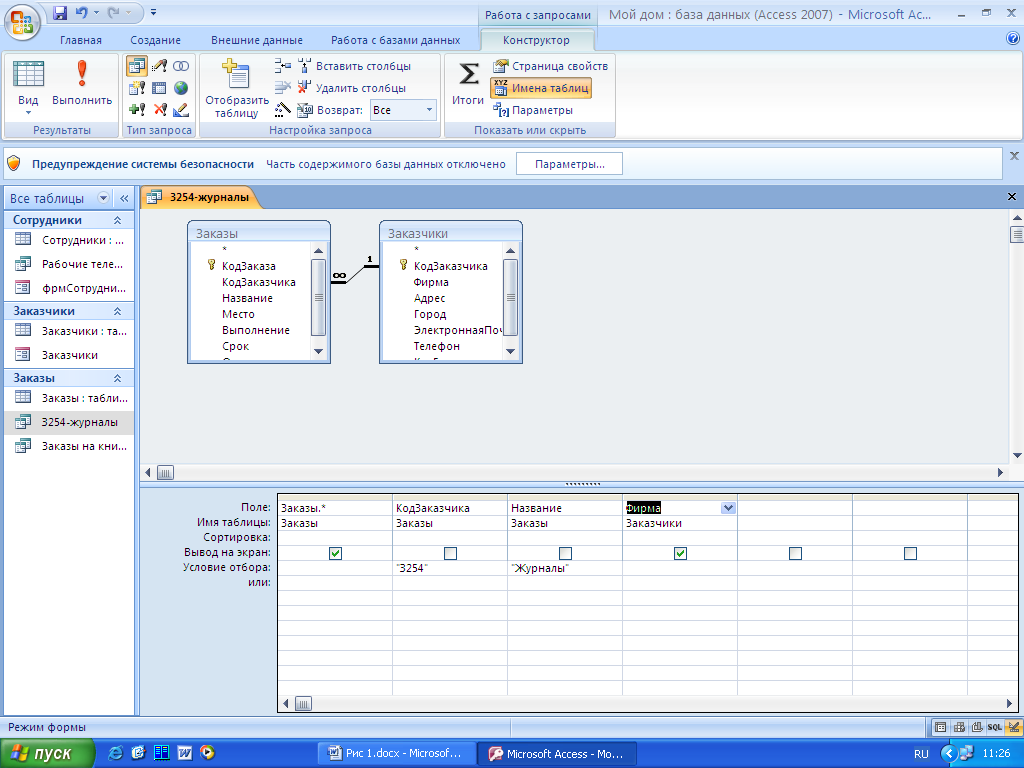
Task: Toggle show checkbox for Название column
Action: [x=566, y=553]
